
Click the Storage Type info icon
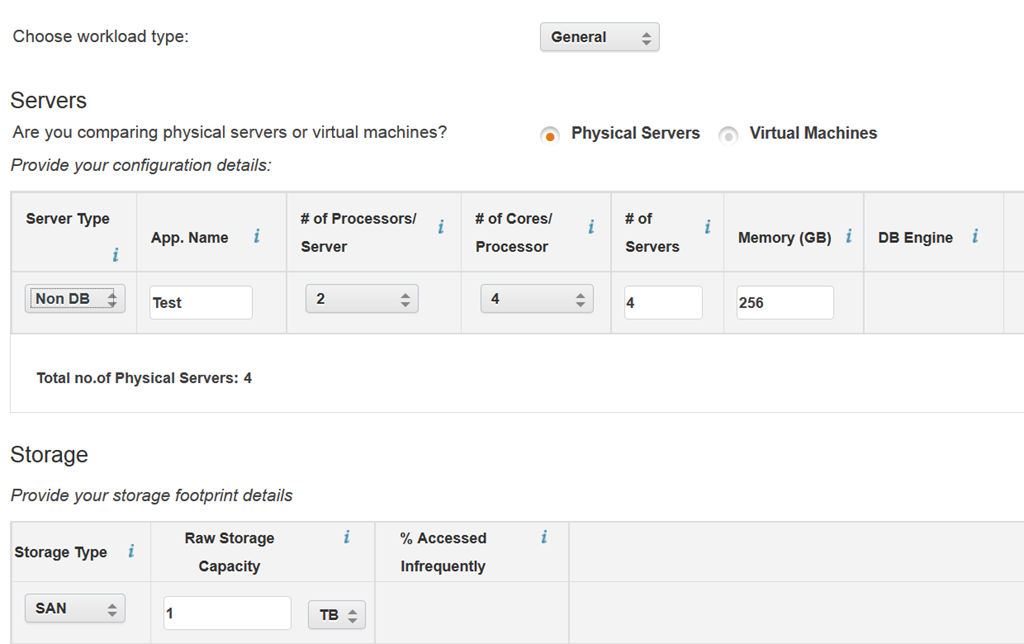(x=130, y=551)
